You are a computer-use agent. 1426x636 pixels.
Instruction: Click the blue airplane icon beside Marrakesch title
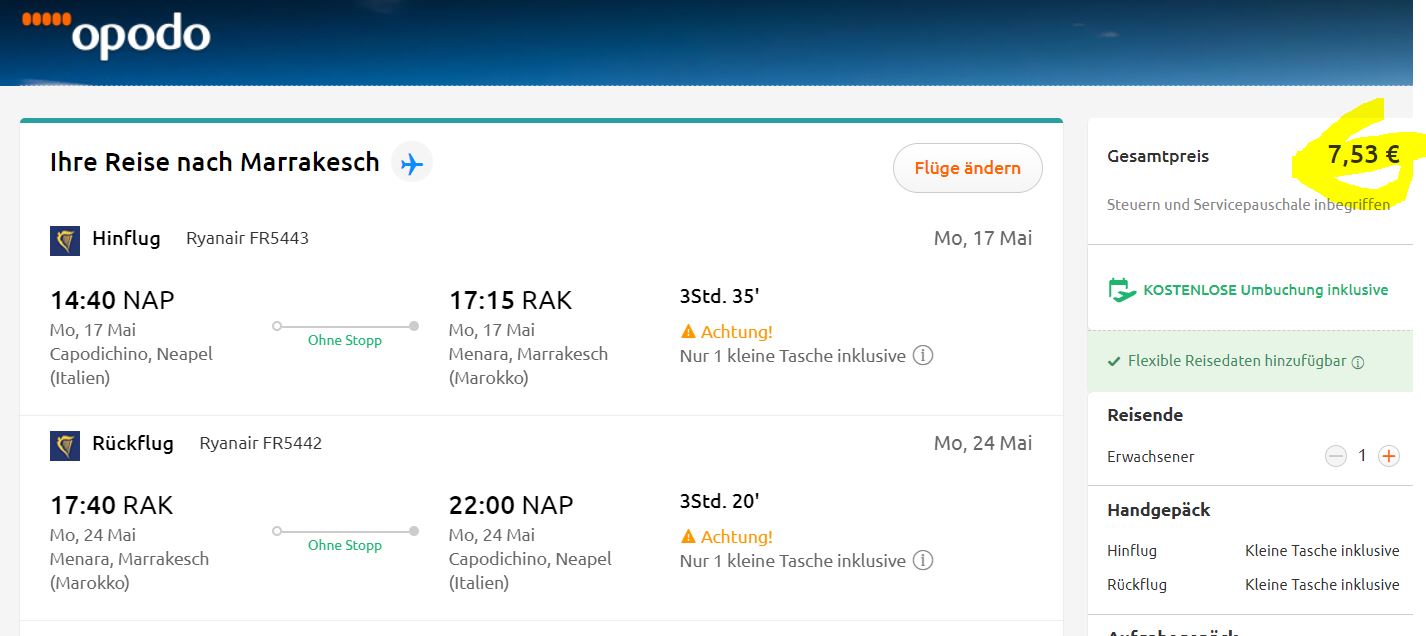click(411, 163)
